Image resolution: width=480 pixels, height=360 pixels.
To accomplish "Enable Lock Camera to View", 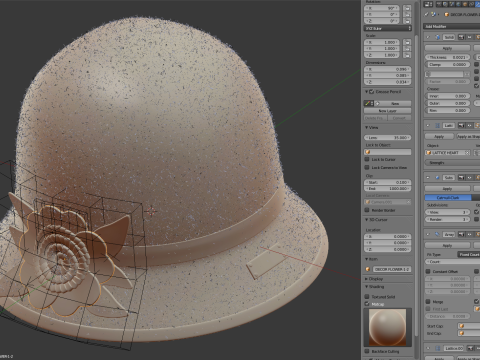I will click(x=367, y=167).
